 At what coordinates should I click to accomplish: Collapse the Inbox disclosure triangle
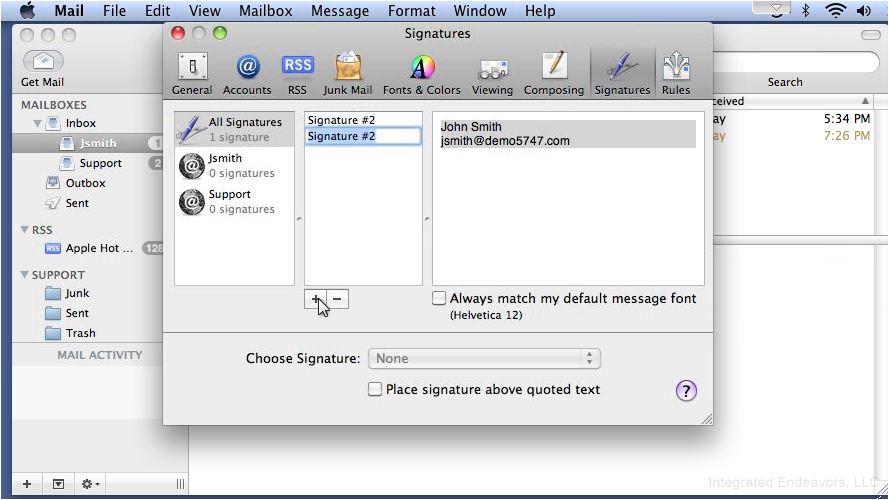point(37,123)
